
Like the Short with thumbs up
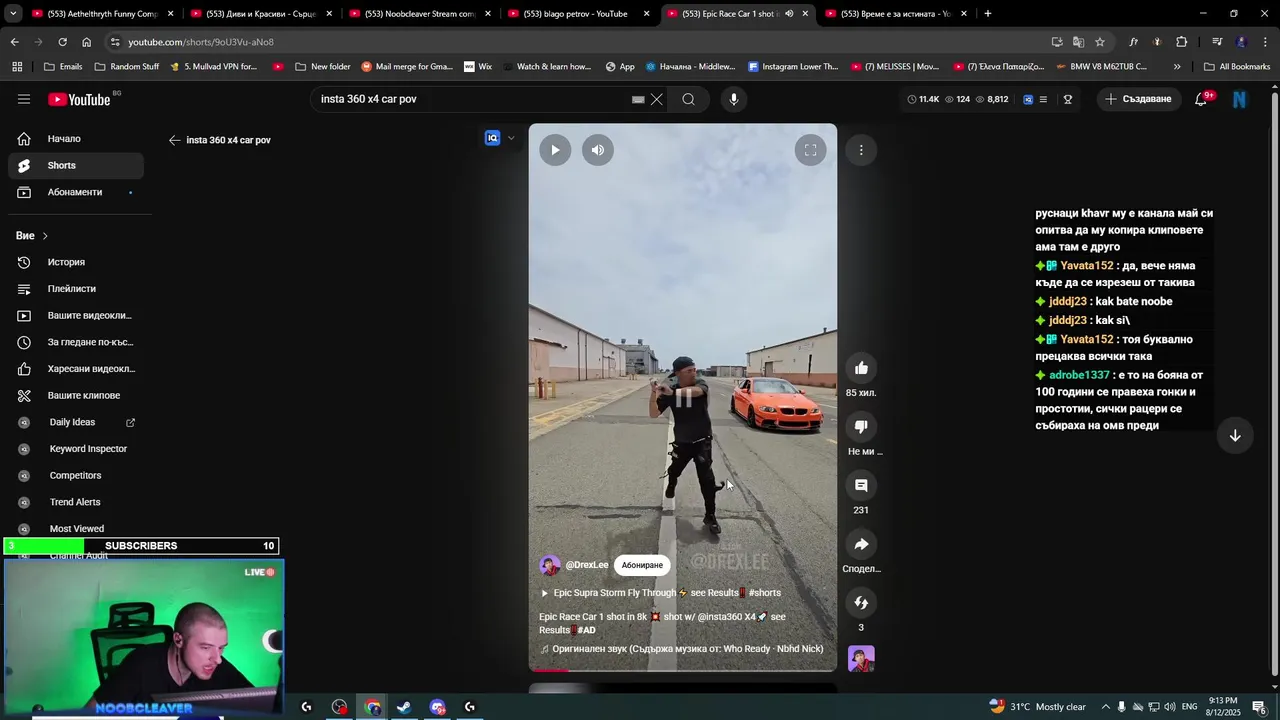[x=861, y=368]
